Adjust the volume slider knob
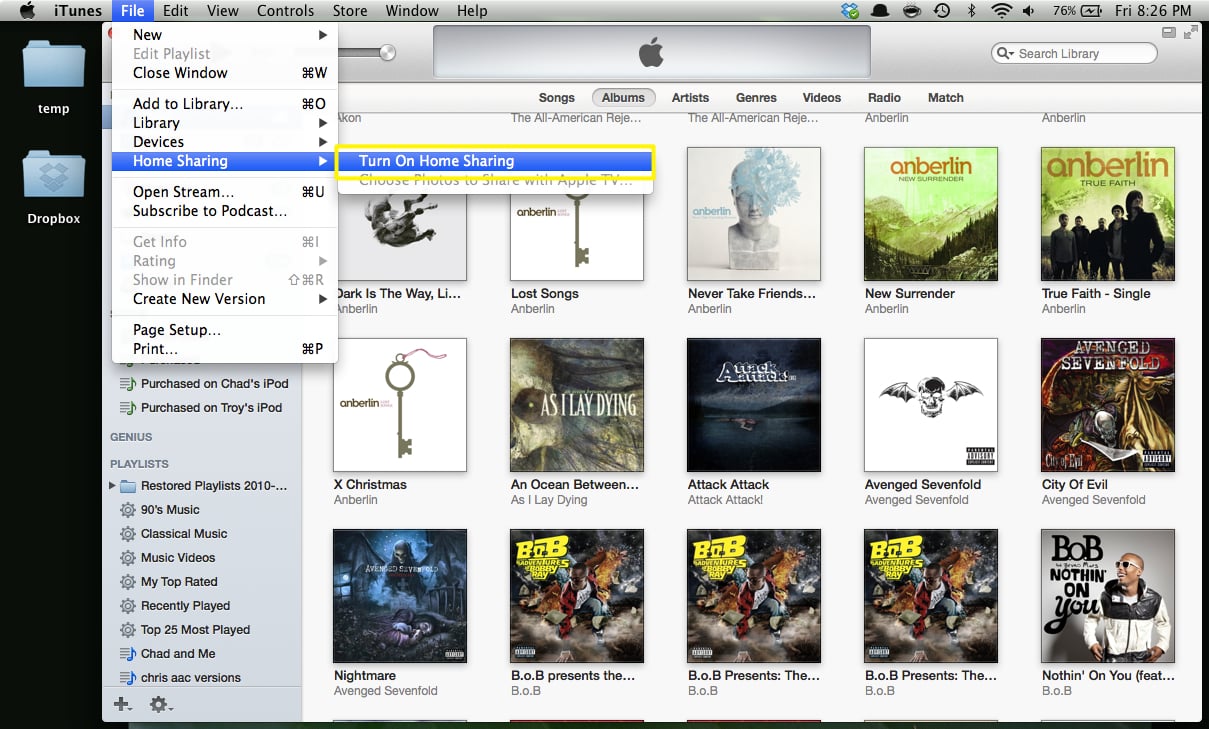This screenshot has width=1209, height=729. point(388,53)
